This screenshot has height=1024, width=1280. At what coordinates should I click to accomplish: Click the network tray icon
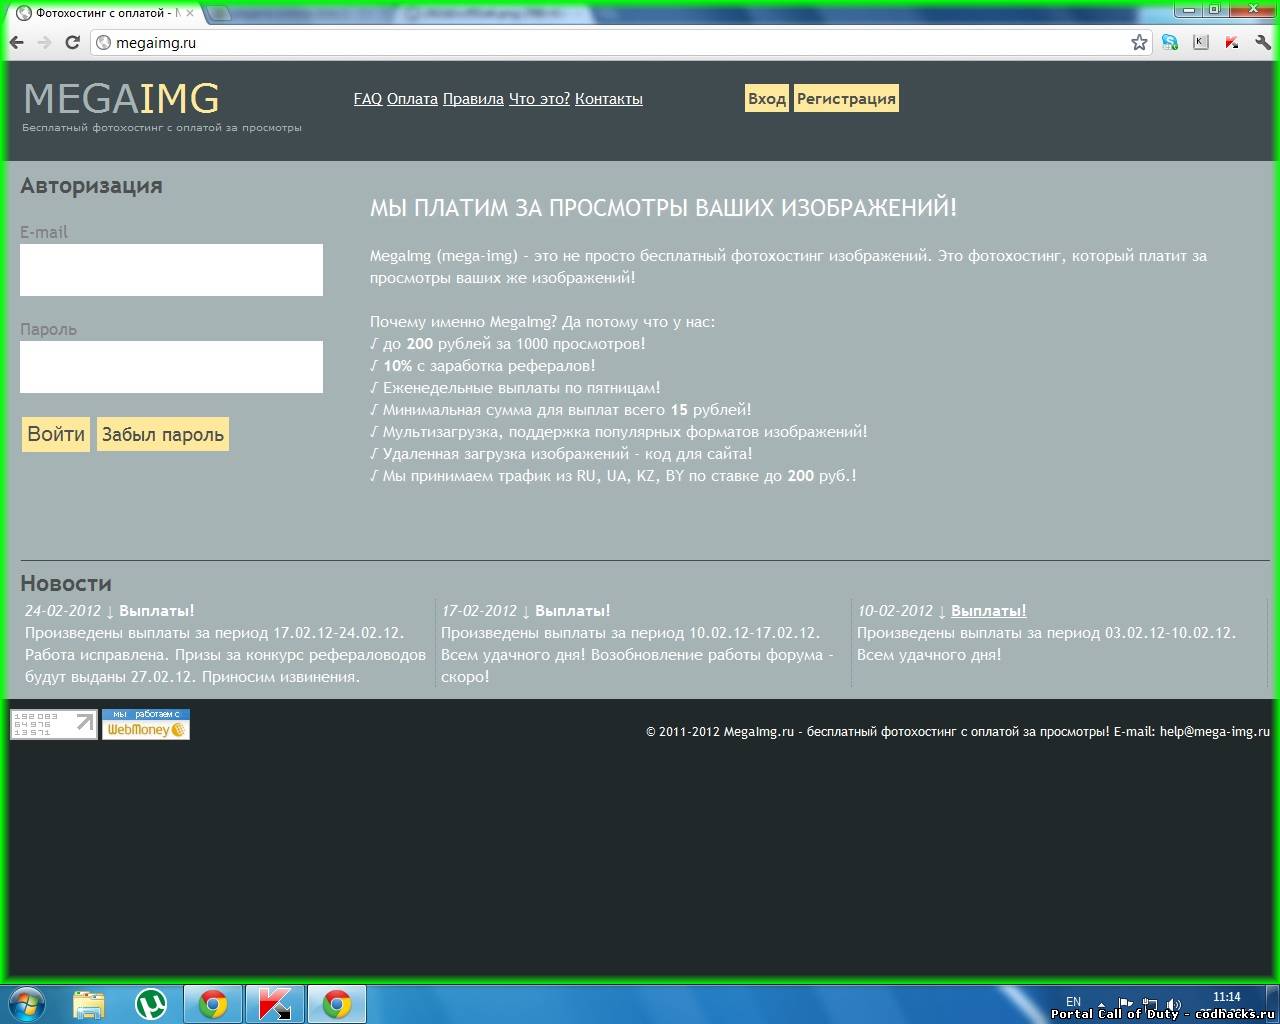pyautogui.click(x=1150, y=1004)
